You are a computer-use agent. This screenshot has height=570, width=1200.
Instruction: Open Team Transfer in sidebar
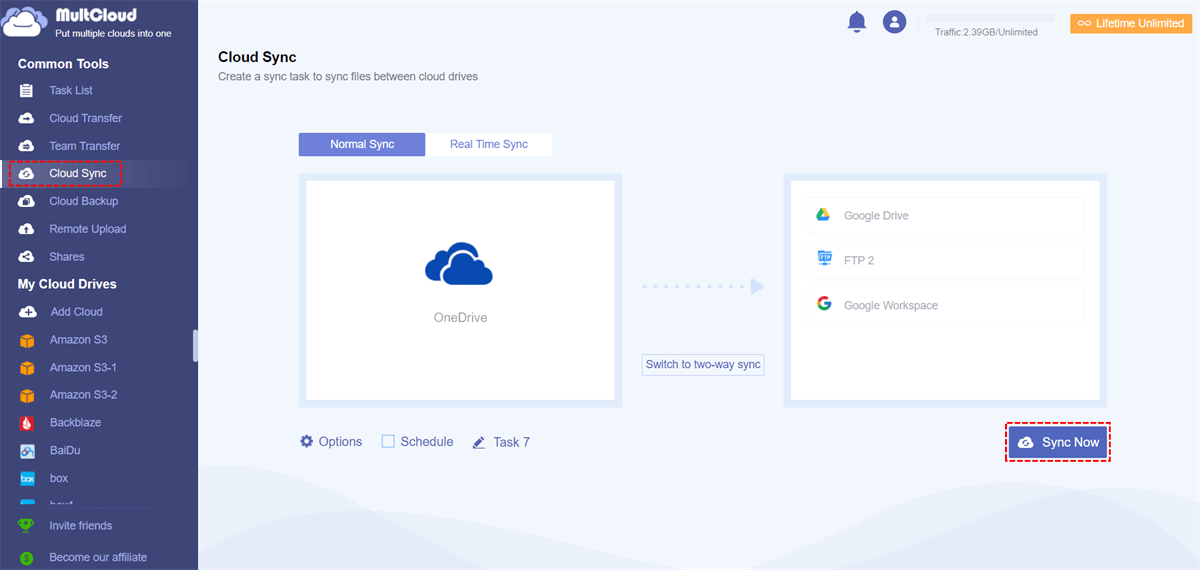tap(85, 146)
